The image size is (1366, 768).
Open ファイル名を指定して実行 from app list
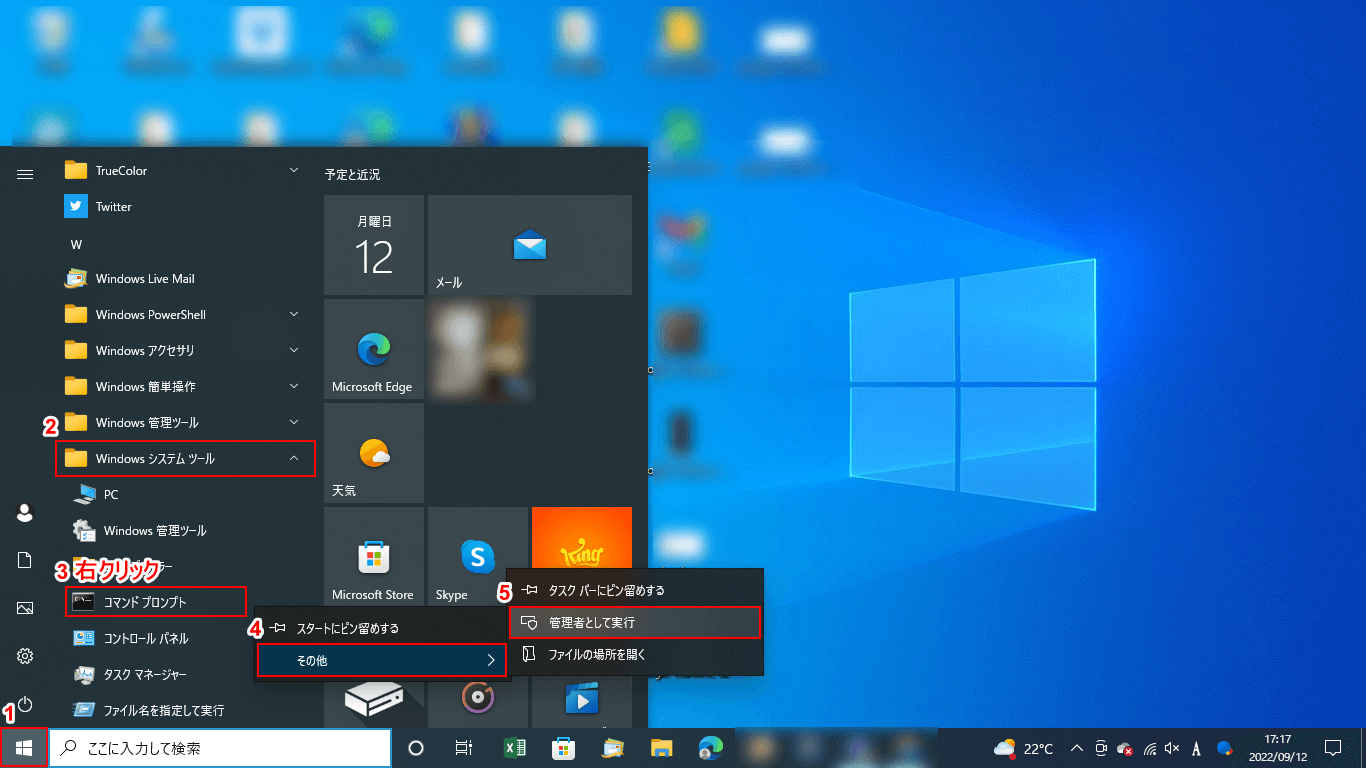click(x=185, y=710)
